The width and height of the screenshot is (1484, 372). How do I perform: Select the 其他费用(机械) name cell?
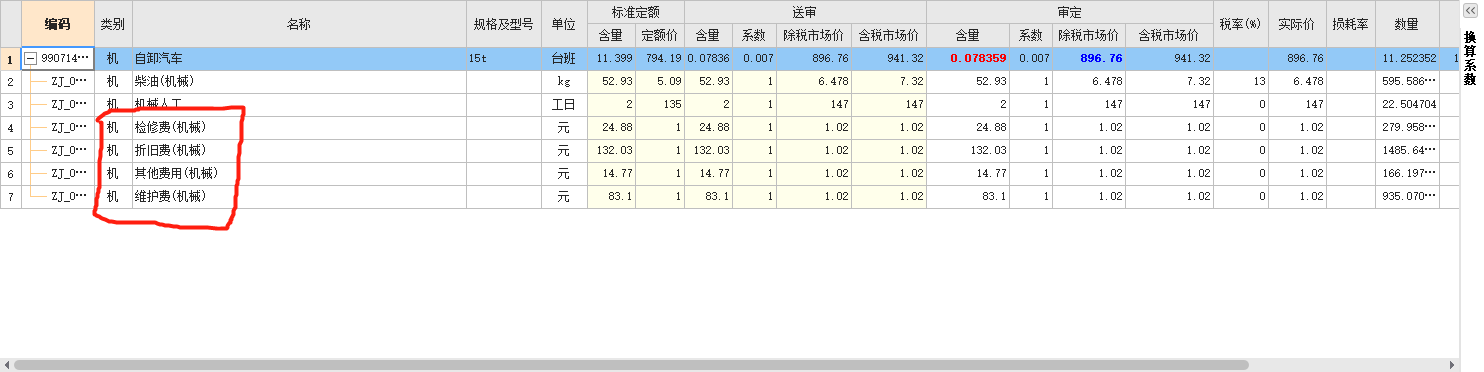pyautogui.click(x=299, y=173)
